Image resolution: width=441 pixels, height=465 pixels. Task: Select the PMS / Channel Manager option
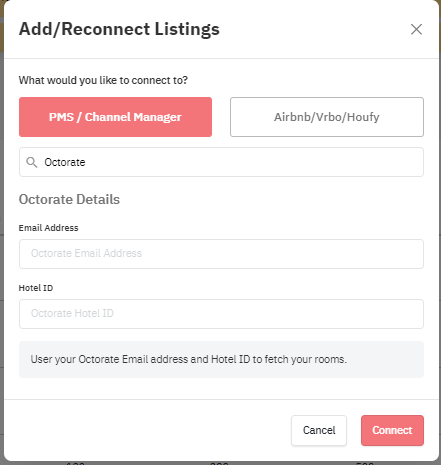(115, 117)
